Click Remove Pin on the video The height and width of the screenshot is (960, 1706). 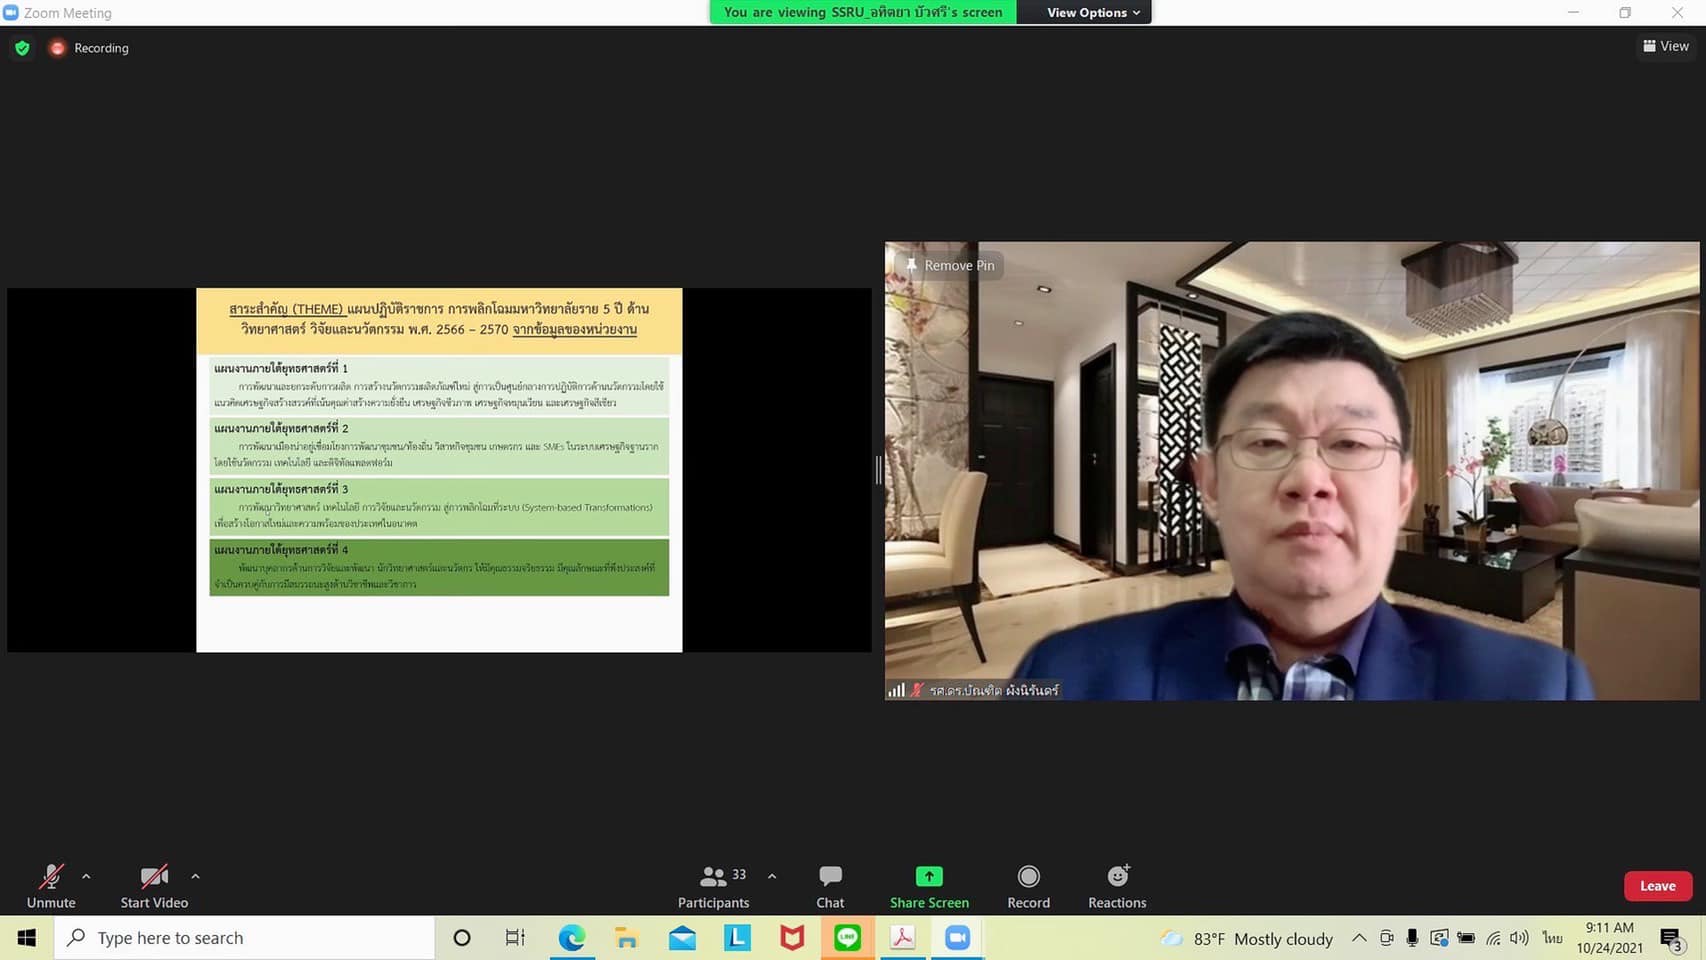pyautogui.click(x=949, y=265)
